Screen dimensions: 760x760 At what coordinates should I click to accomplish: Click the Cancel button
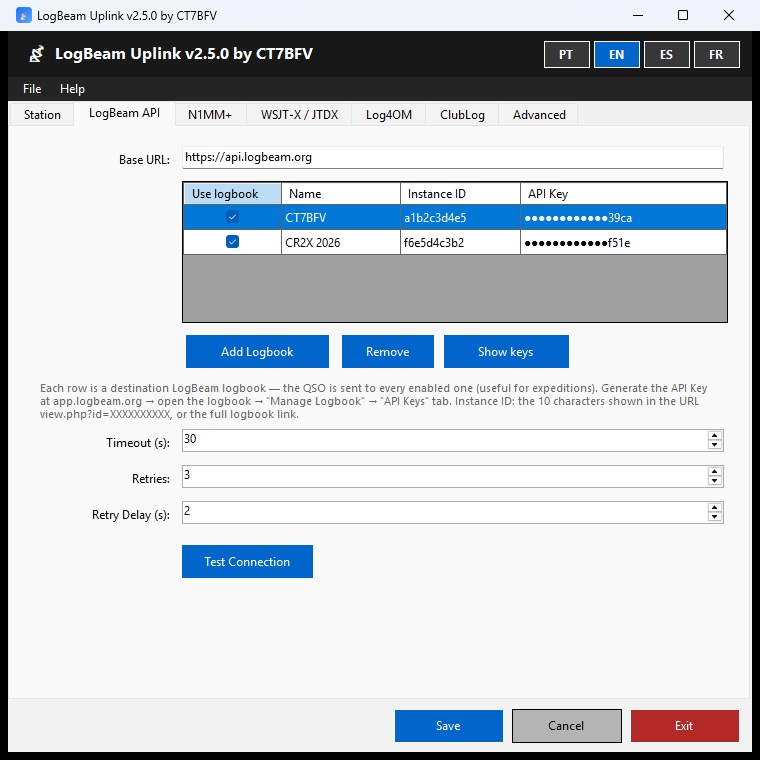[566, 726]
